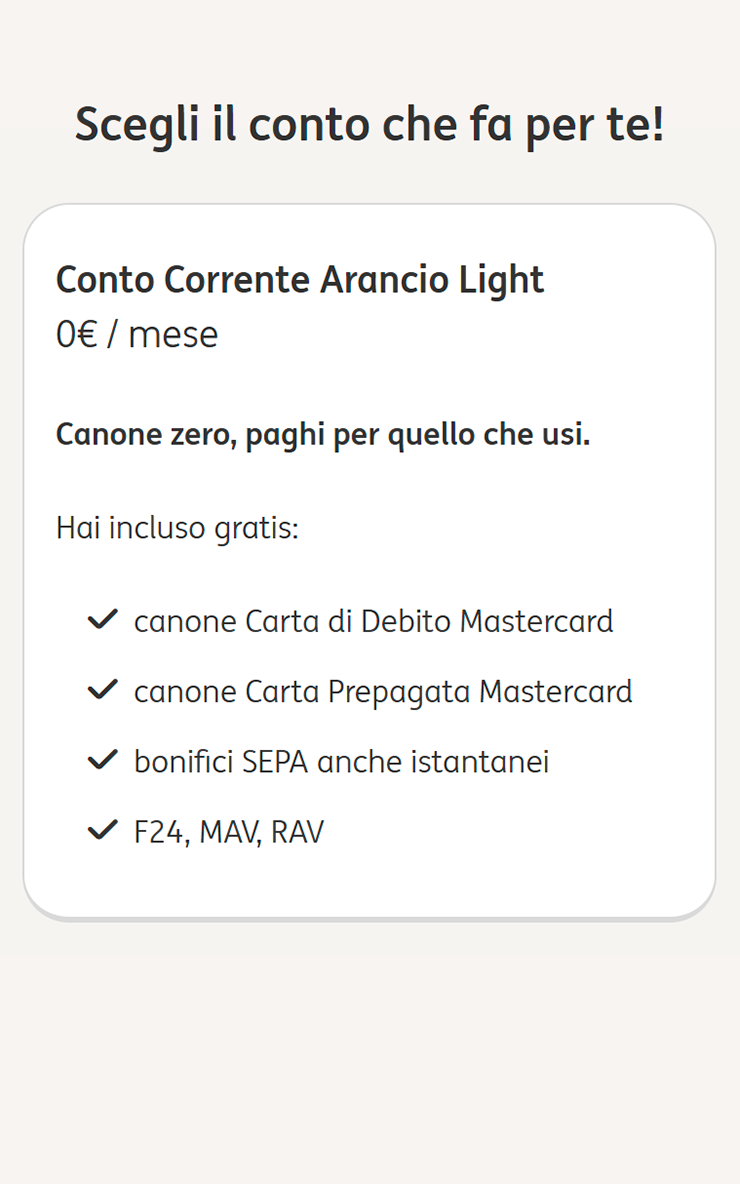Select the canone Carta di Debito Mastercard item
Screen dimensions: 740x1184
(374, 621)
